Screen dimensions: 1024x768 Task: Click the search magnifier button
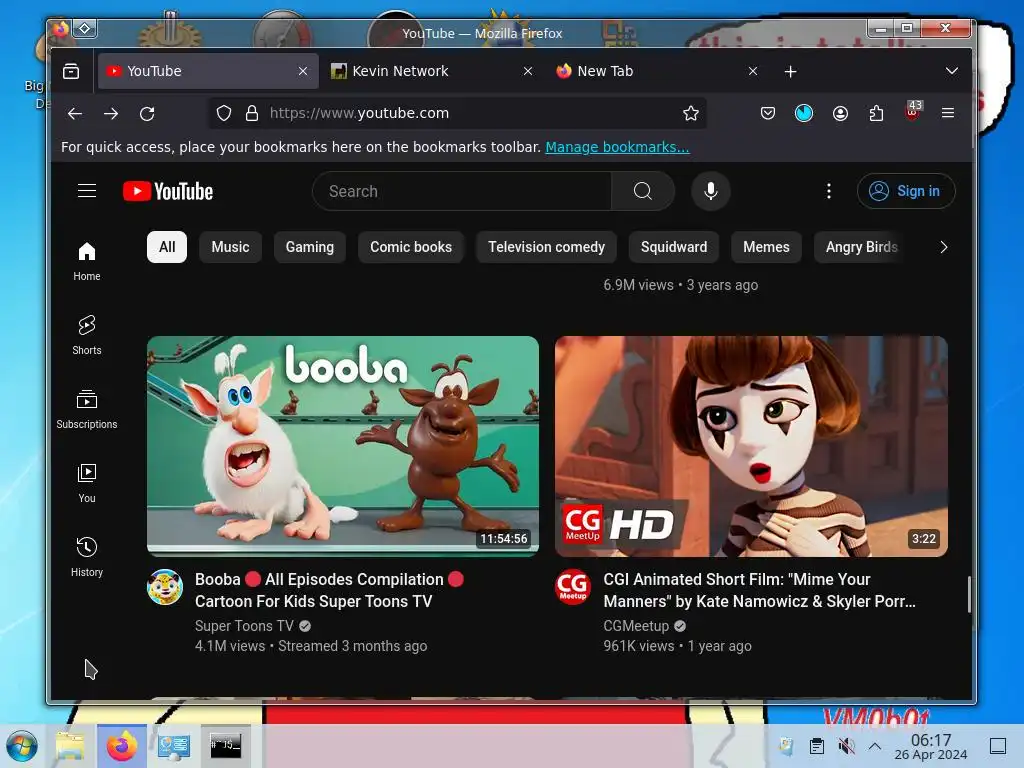click(x=643, y=191)
